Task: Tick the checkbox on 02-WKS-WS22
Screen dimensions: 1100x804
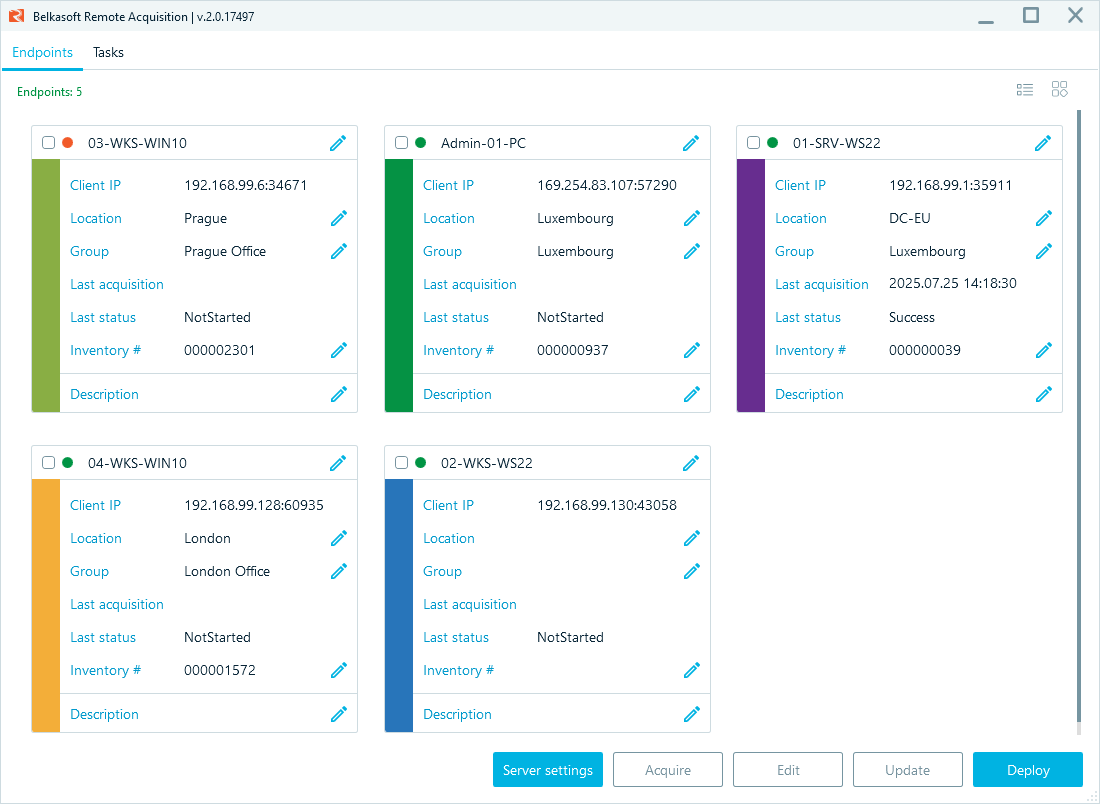Action: 401,462
